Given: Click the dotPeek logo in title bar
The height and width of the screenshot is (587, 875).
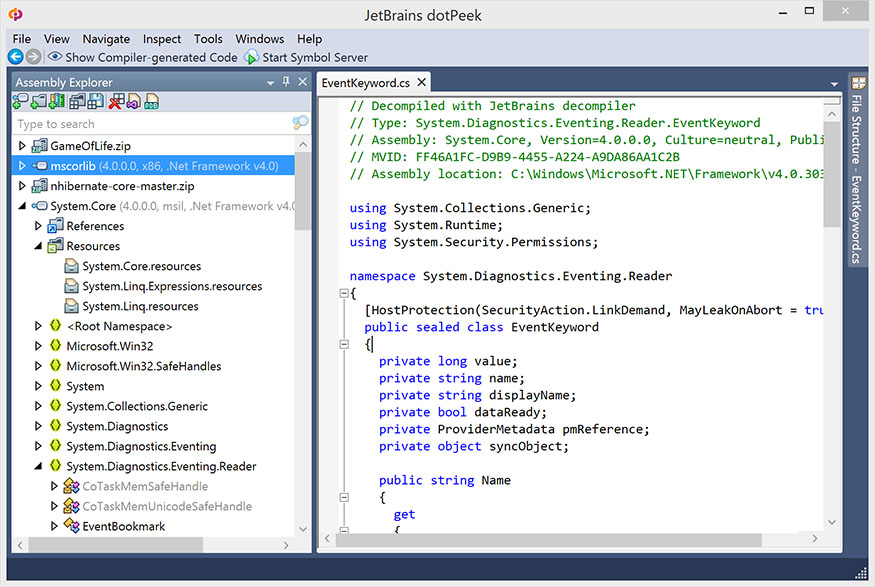Looking at the screenshot, I should [x=16, y=14].
